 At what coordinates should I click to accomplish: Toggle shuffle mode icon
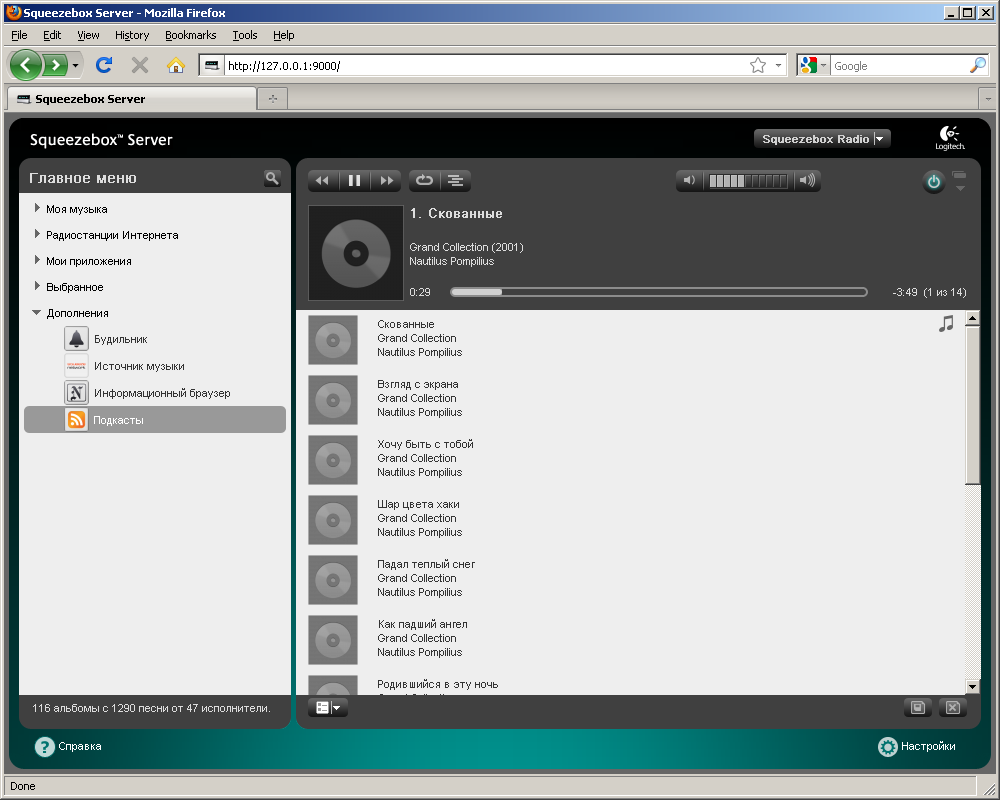(x=455, y=181)
